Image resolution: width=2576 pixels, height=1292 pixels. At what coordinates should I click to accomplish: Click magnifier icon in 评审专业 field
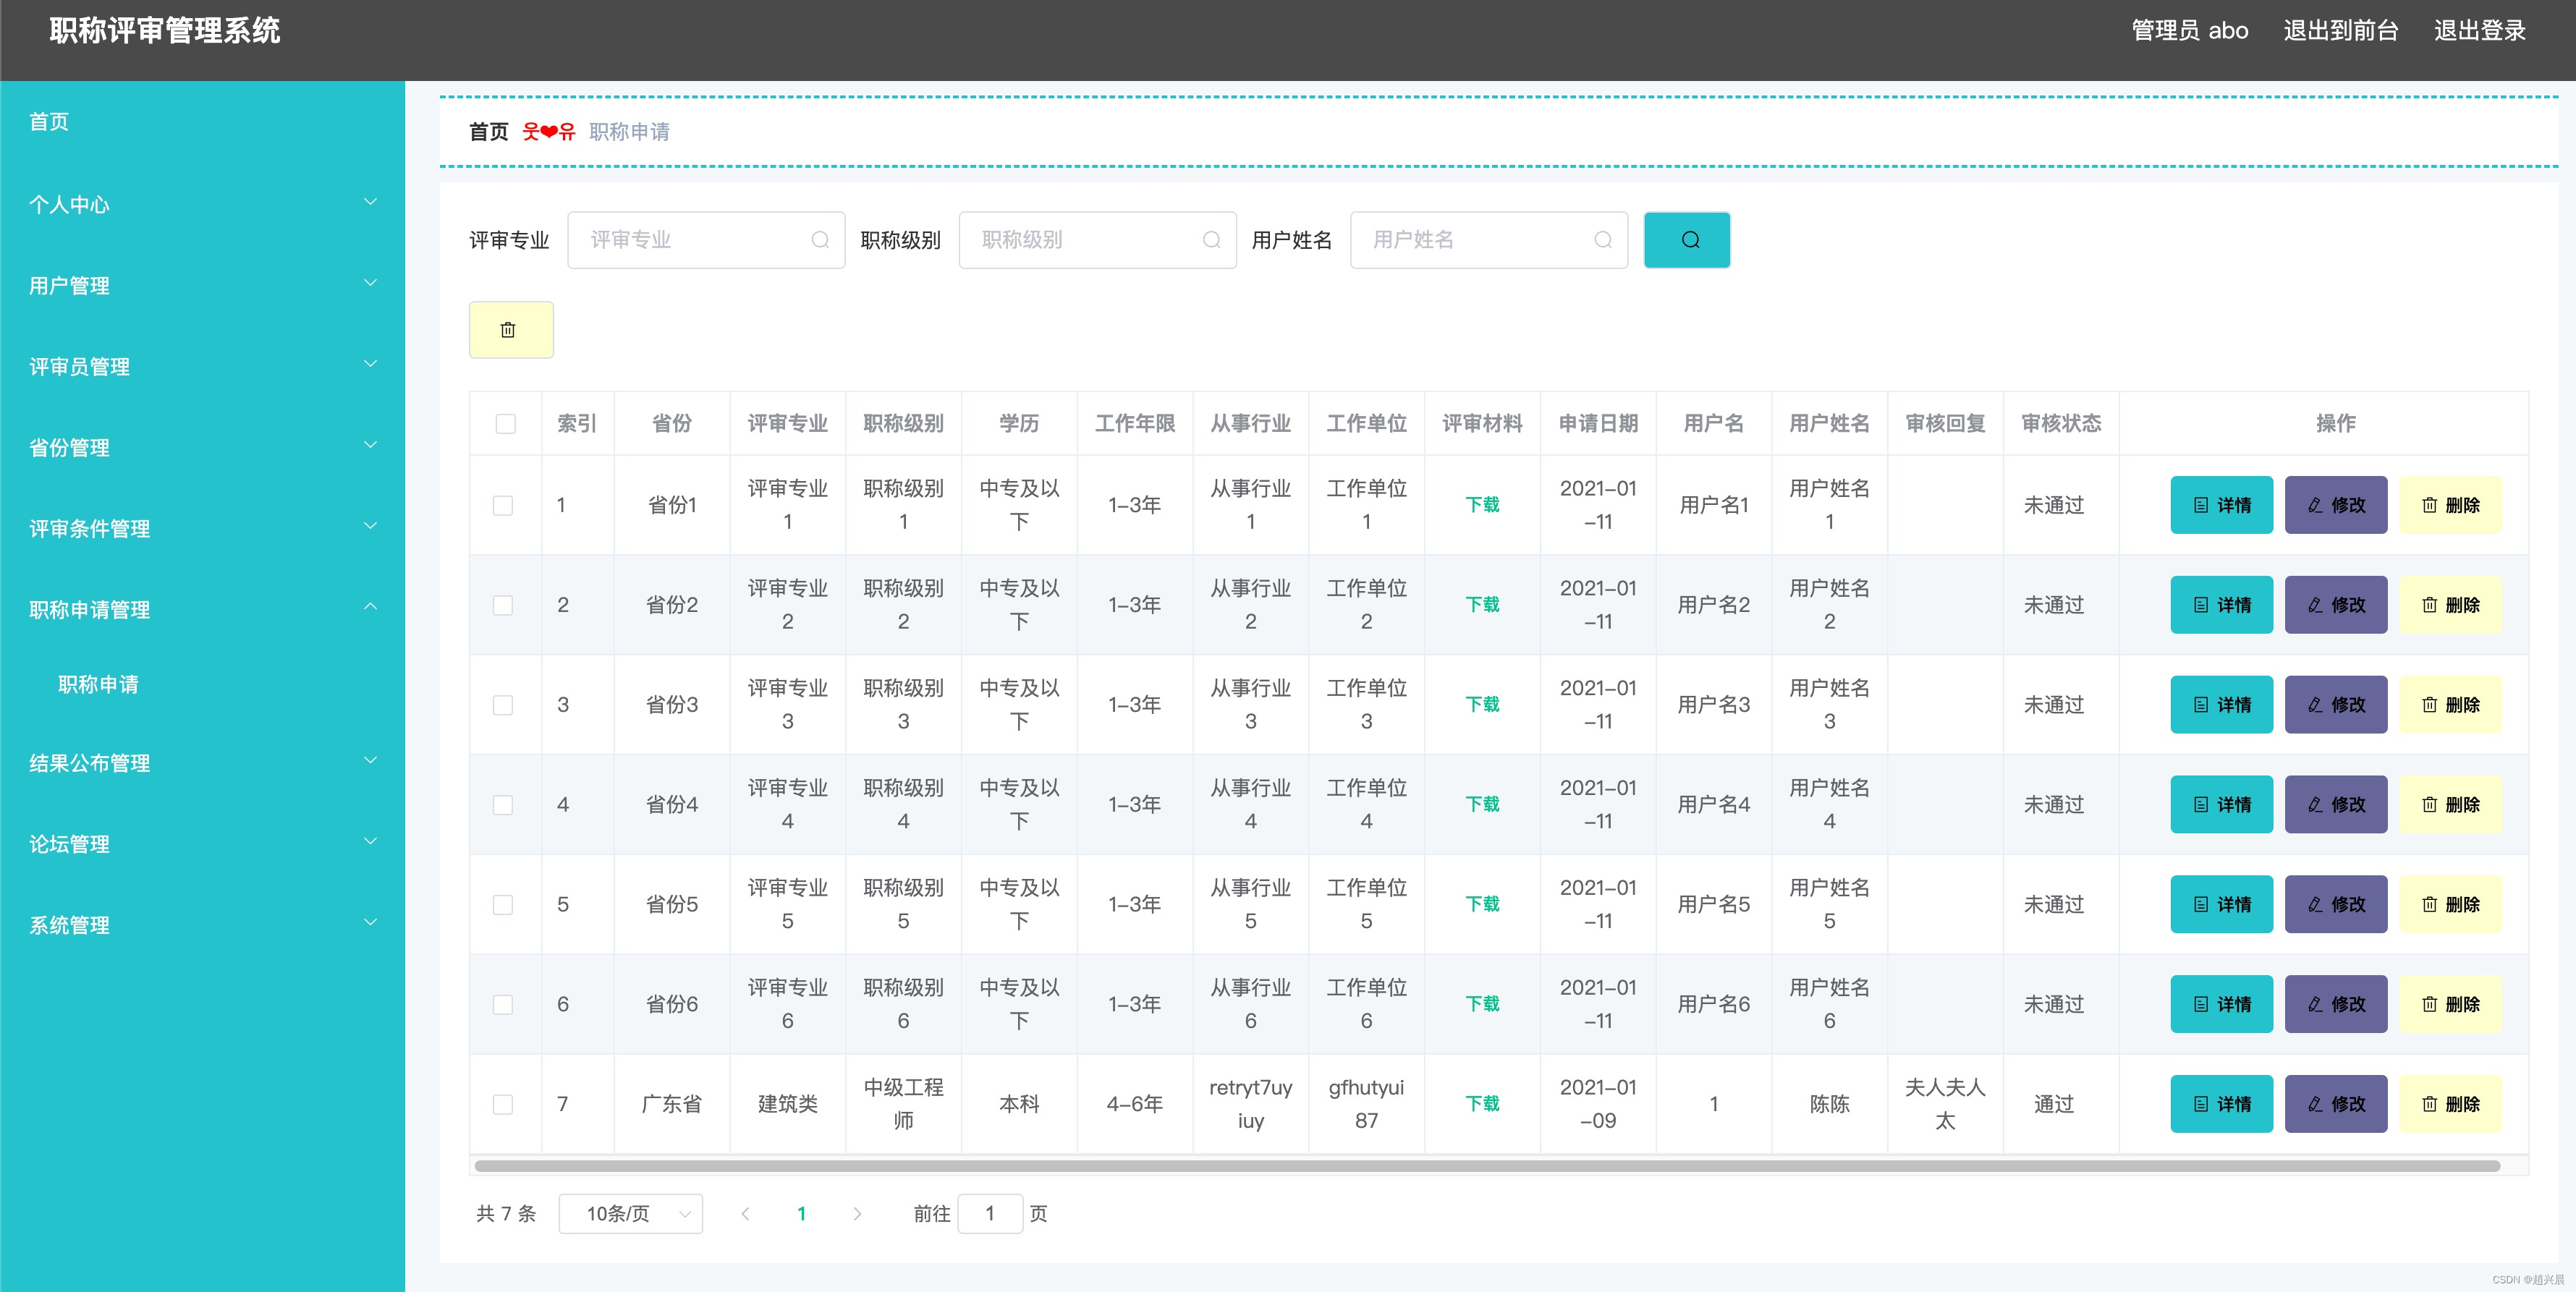820,240
